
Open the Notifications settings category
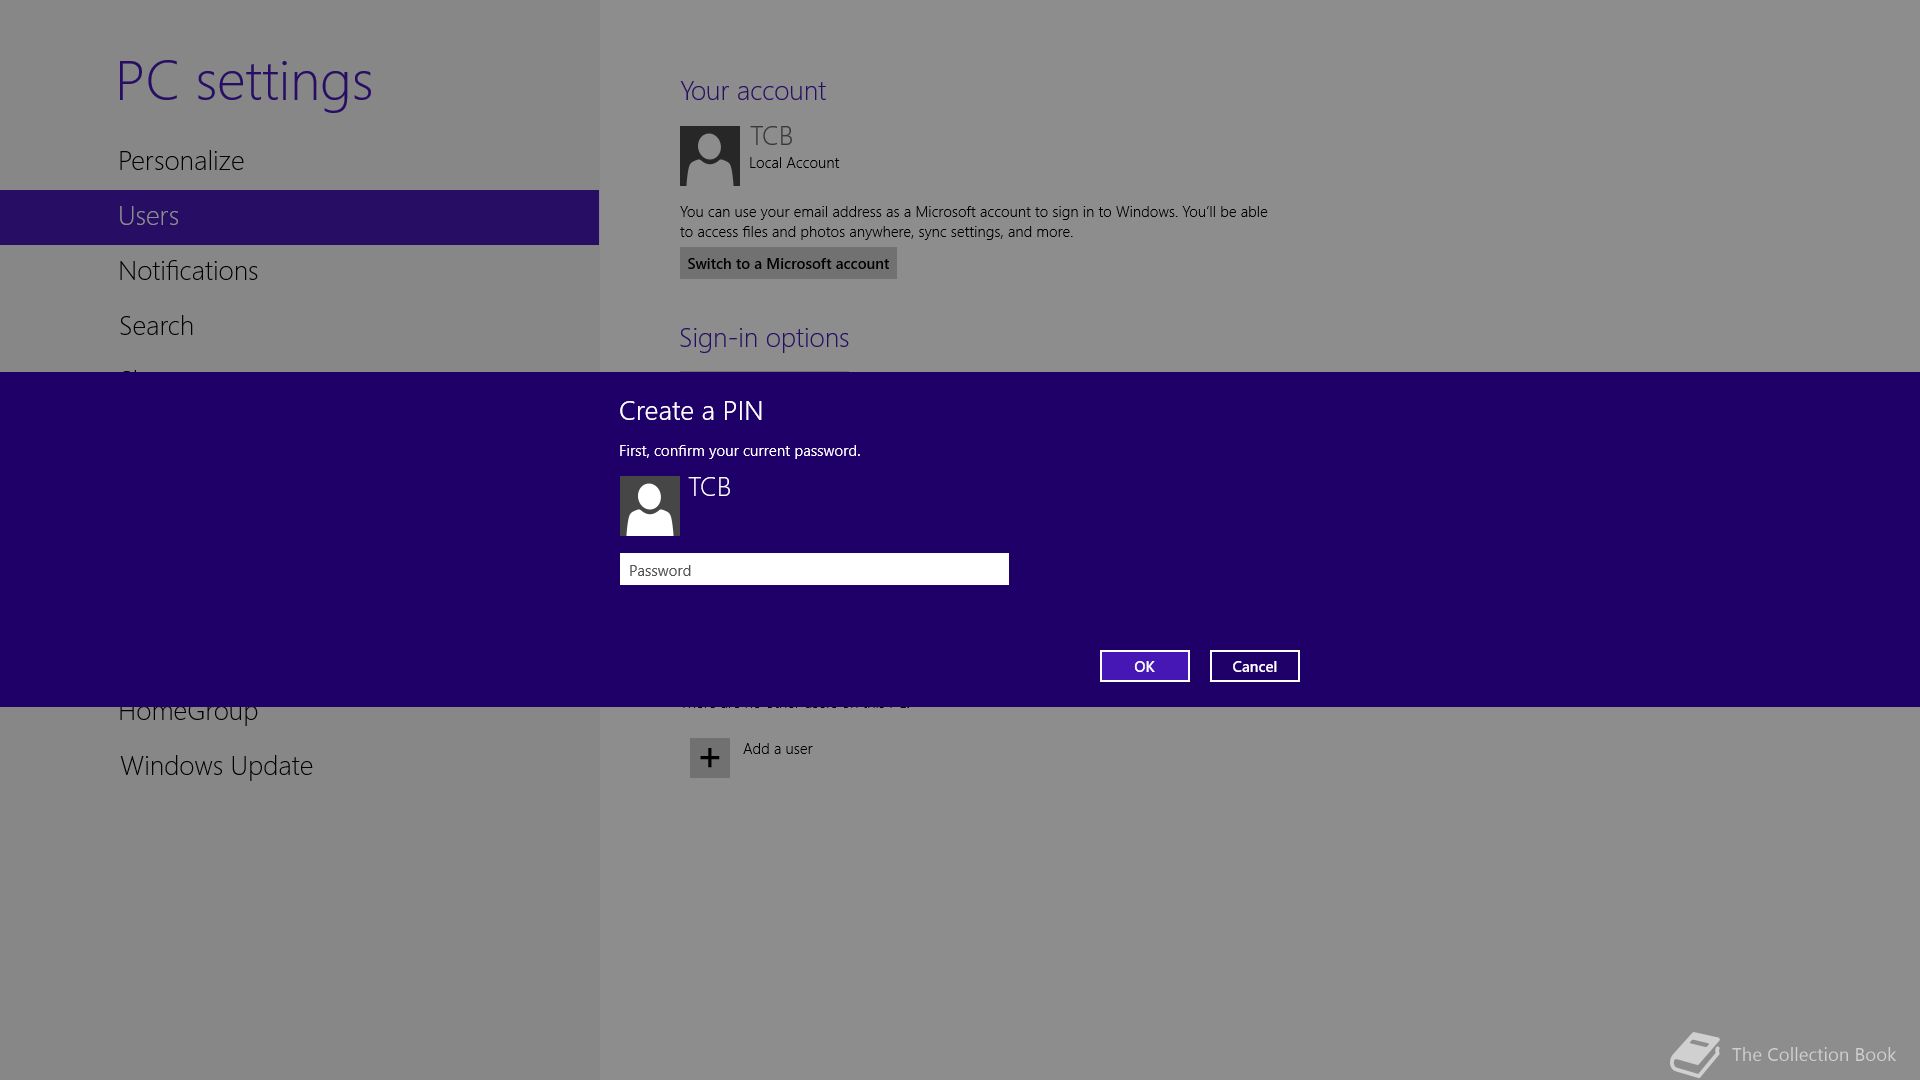pos(188,271)
